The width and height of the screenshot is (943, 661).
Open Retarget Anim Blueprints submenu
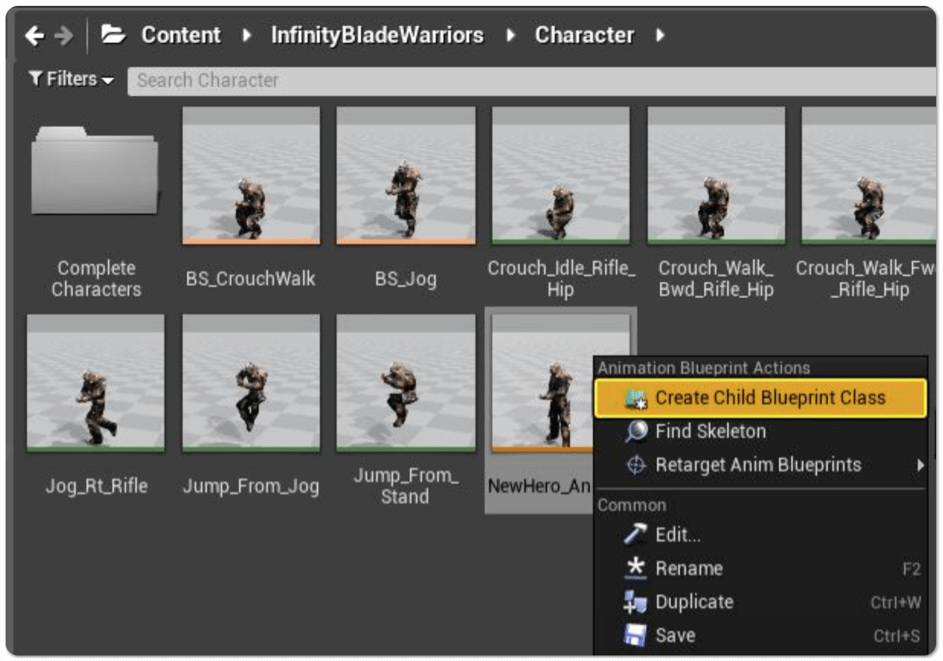760,465
